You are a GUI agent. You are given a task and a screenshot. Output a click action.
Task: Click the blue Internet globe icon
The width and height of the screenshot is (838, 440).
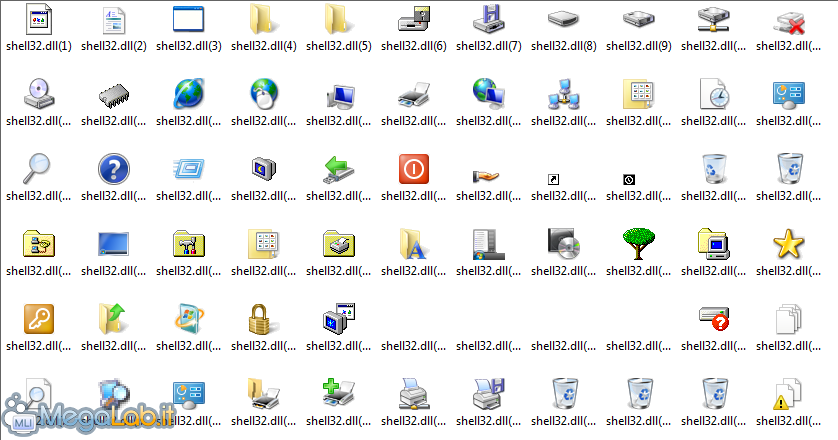click(x=189, y=94)
